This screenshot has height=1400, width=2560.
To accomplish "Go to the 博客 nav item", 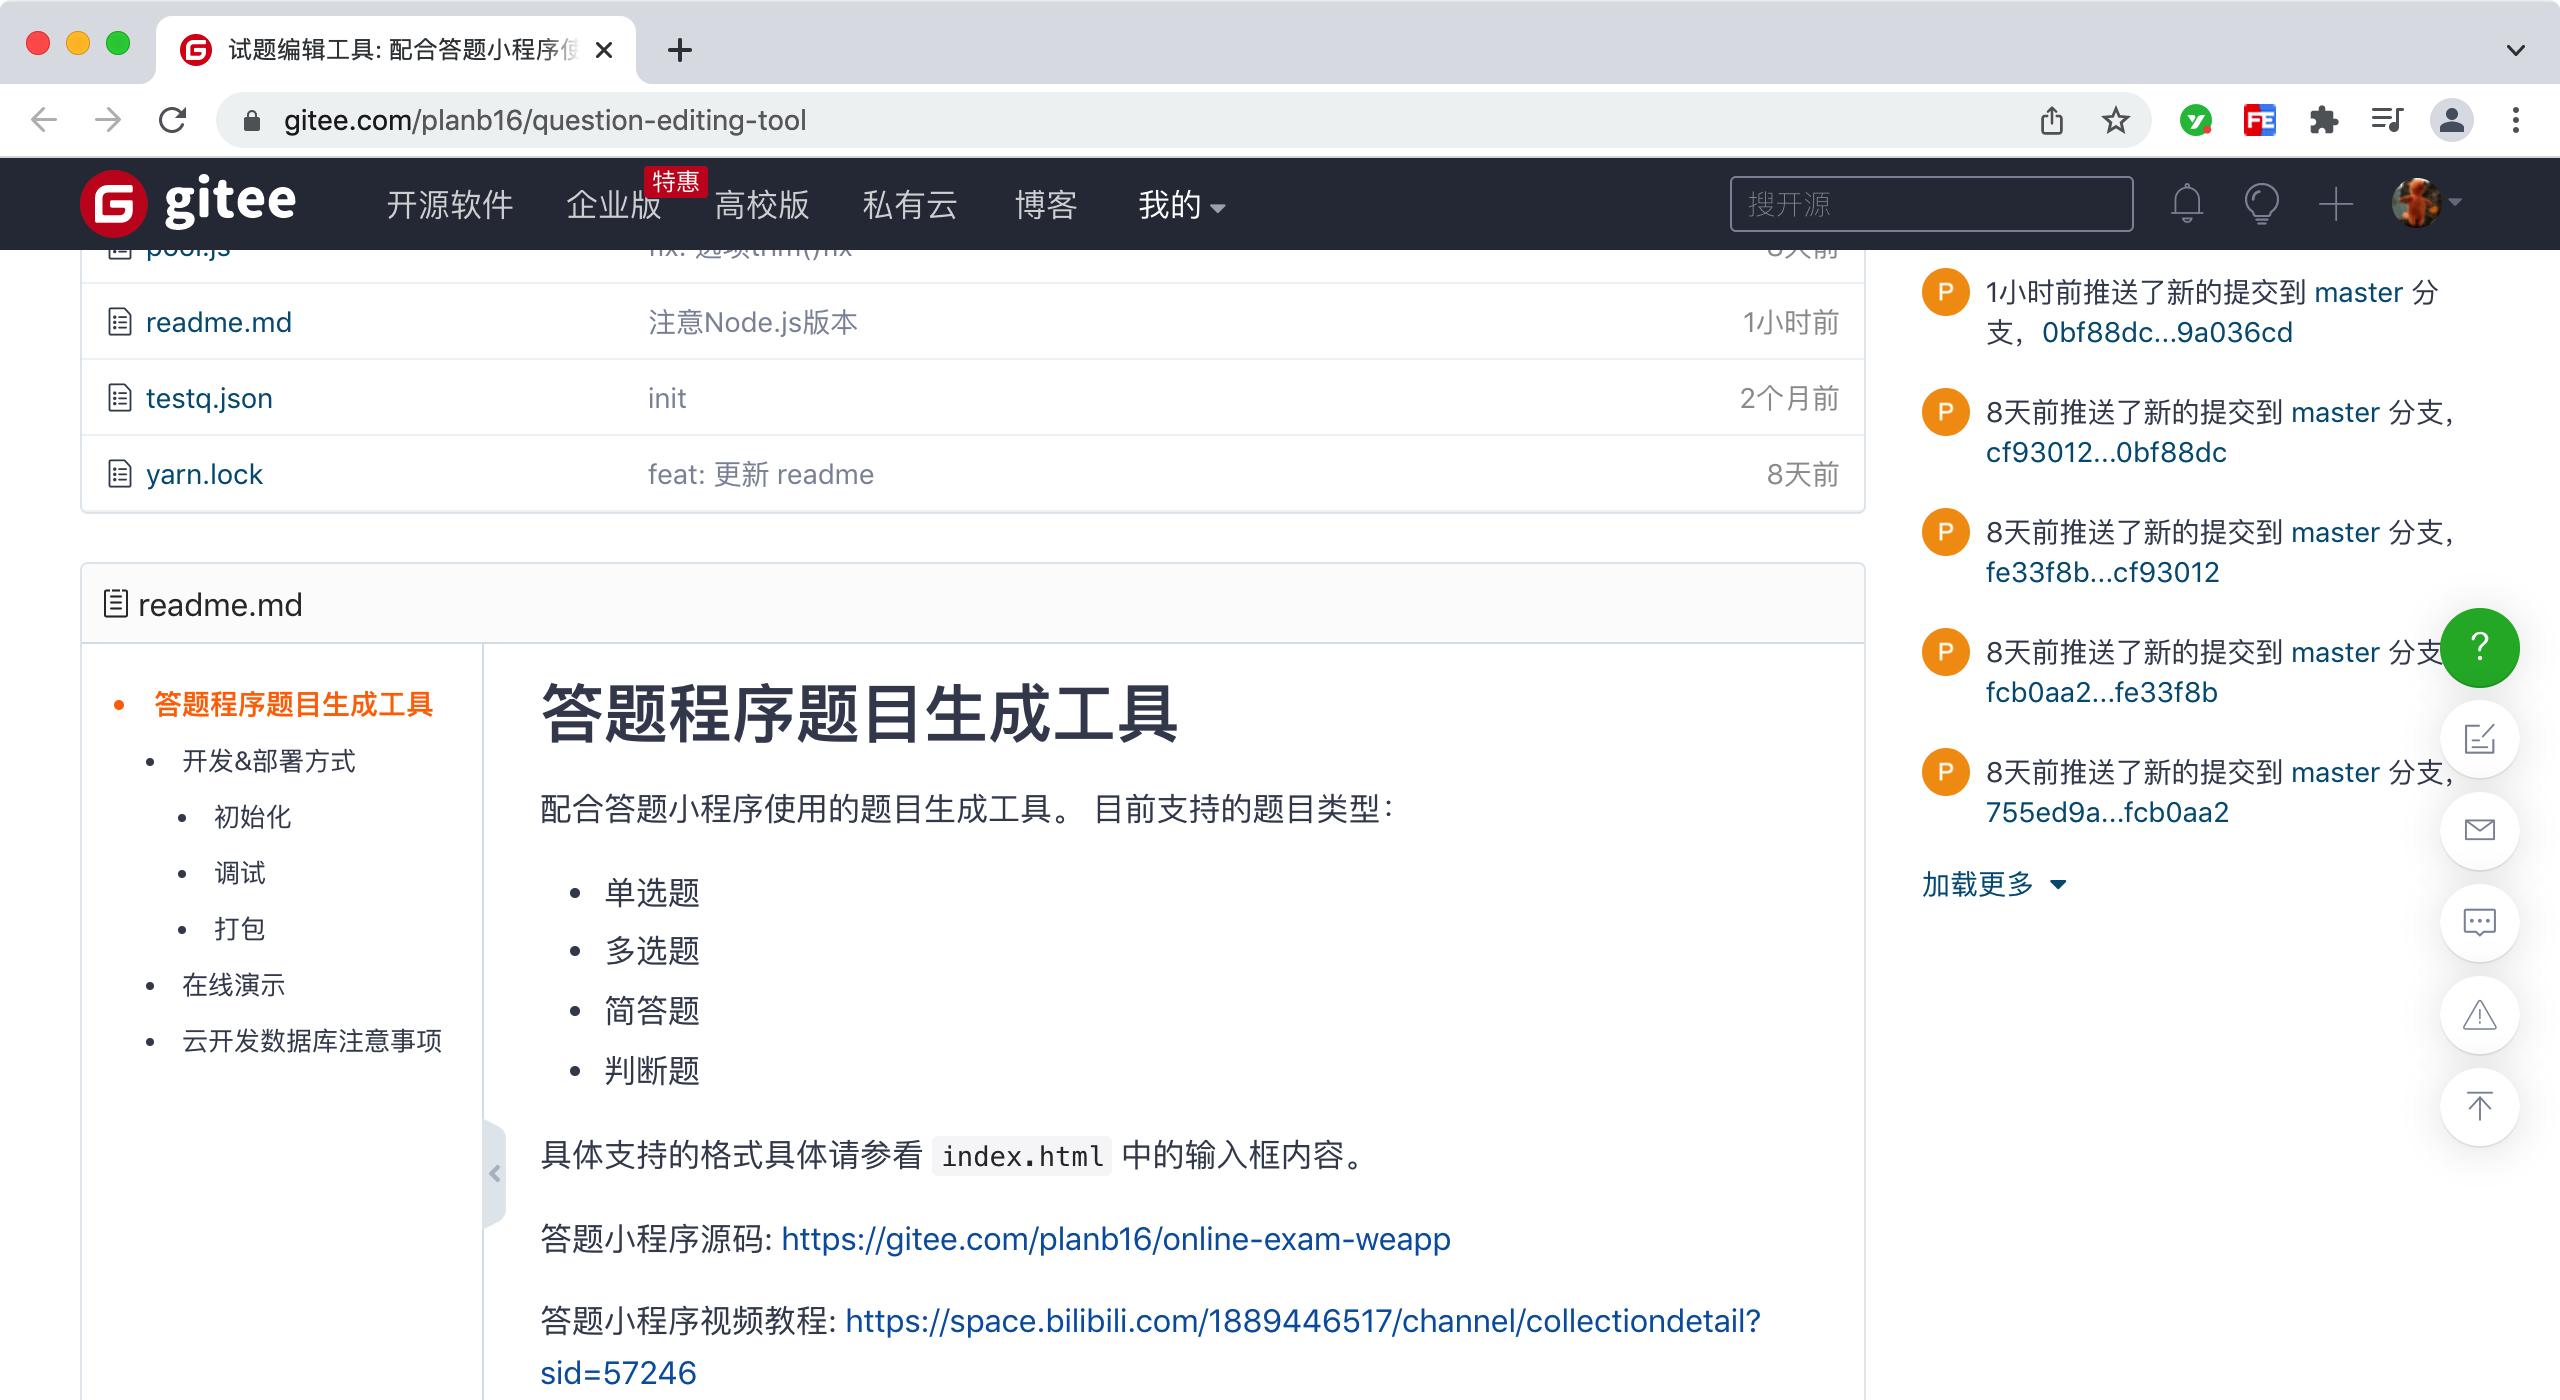I will 1045,205.
